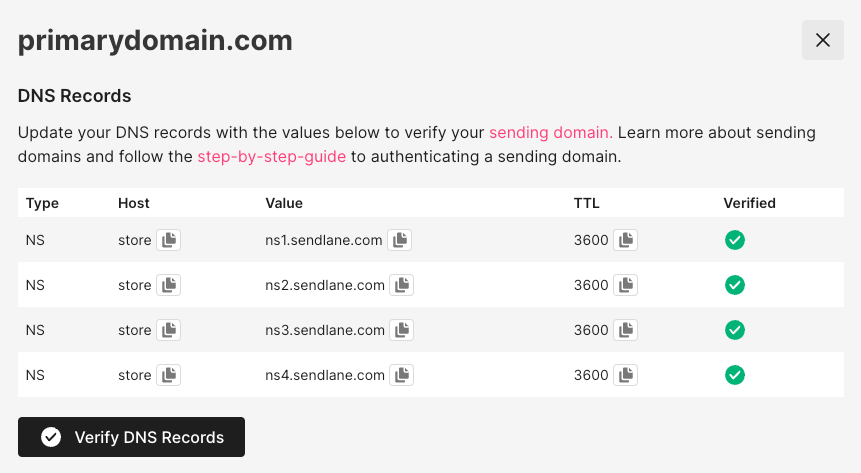Image resolution: width=861 pixels, height=473 pixels.
Task: Copy host value for ns2.sendlane.com record
Action: (x=169, y=285)
